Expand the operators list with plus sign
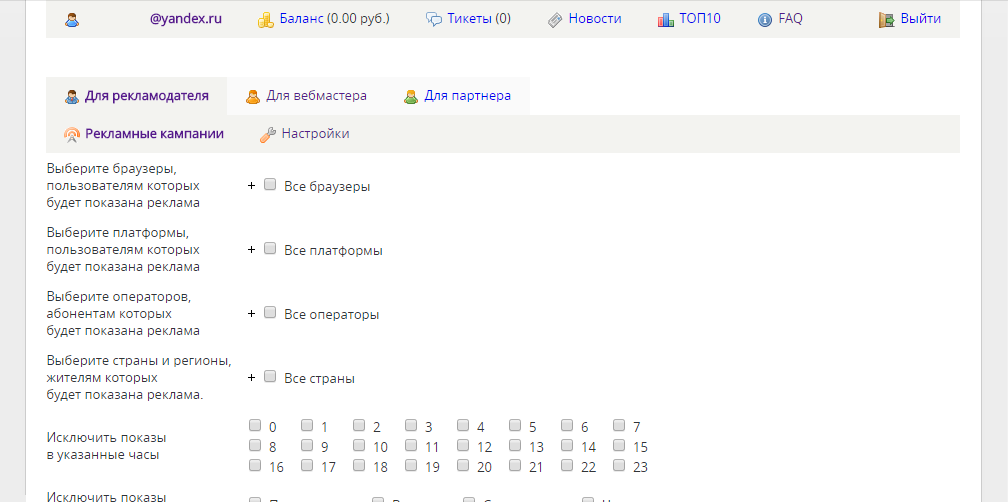 point(251,314)
